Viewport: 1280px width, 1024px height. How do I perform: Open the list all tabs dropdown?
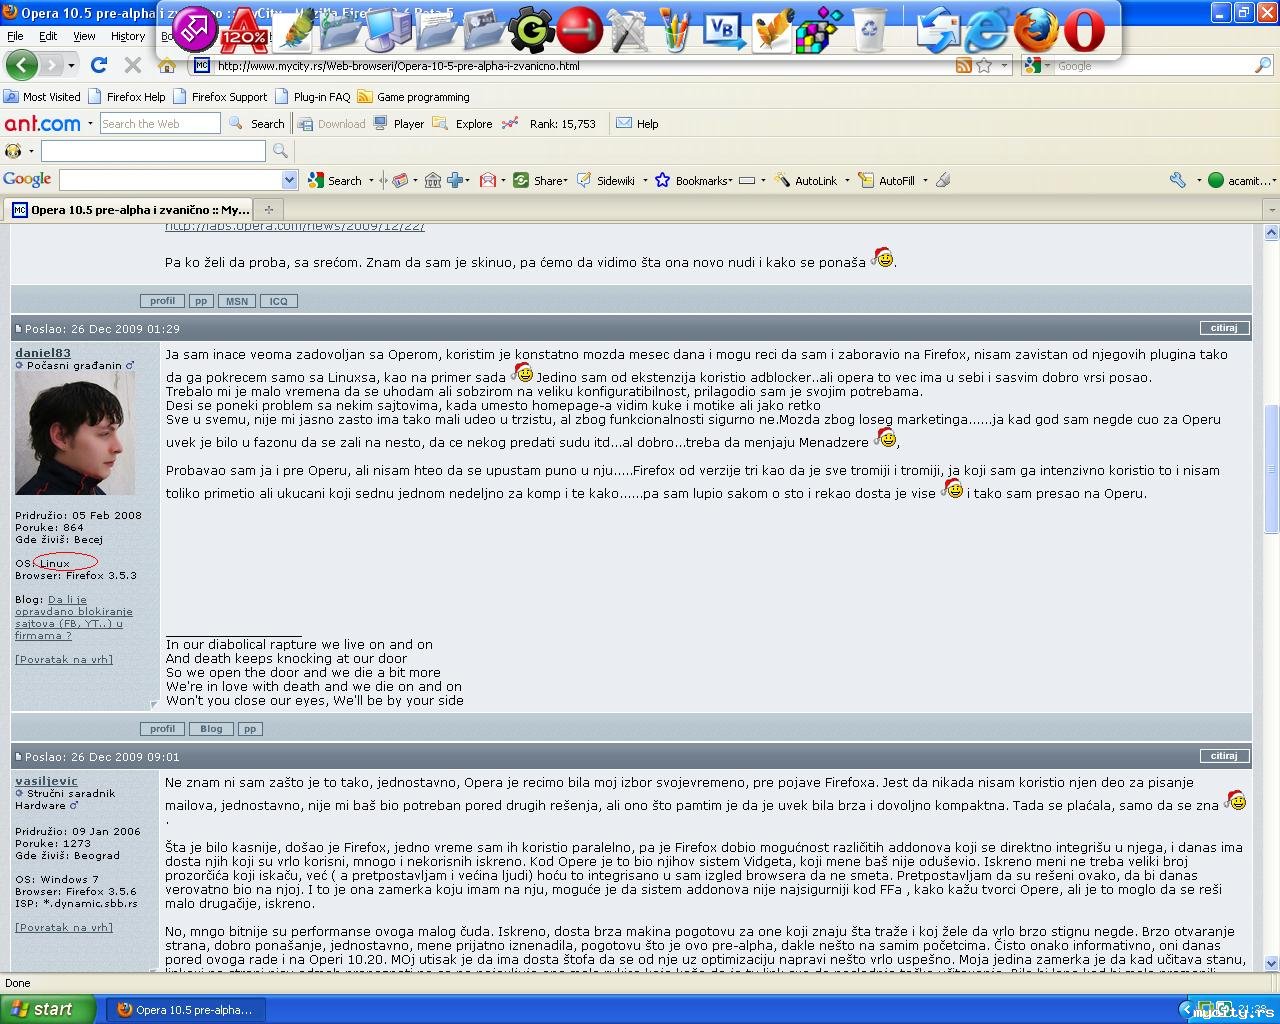tap(1271, 210)
